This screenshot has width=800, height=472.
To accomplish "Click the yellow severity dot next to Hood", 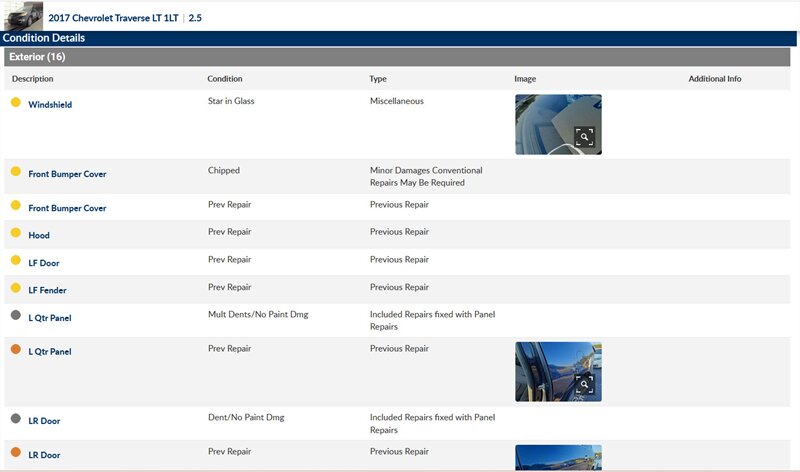I will pyautogui.click(x=16, y=234).
